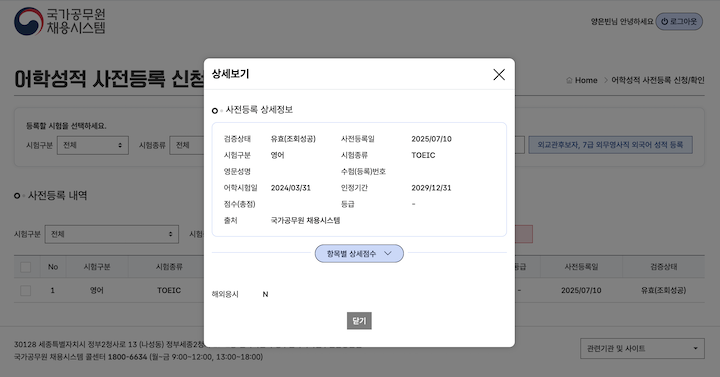
Task: Click the 닫기 button in the dialog
Action: (x=359, y=321)
